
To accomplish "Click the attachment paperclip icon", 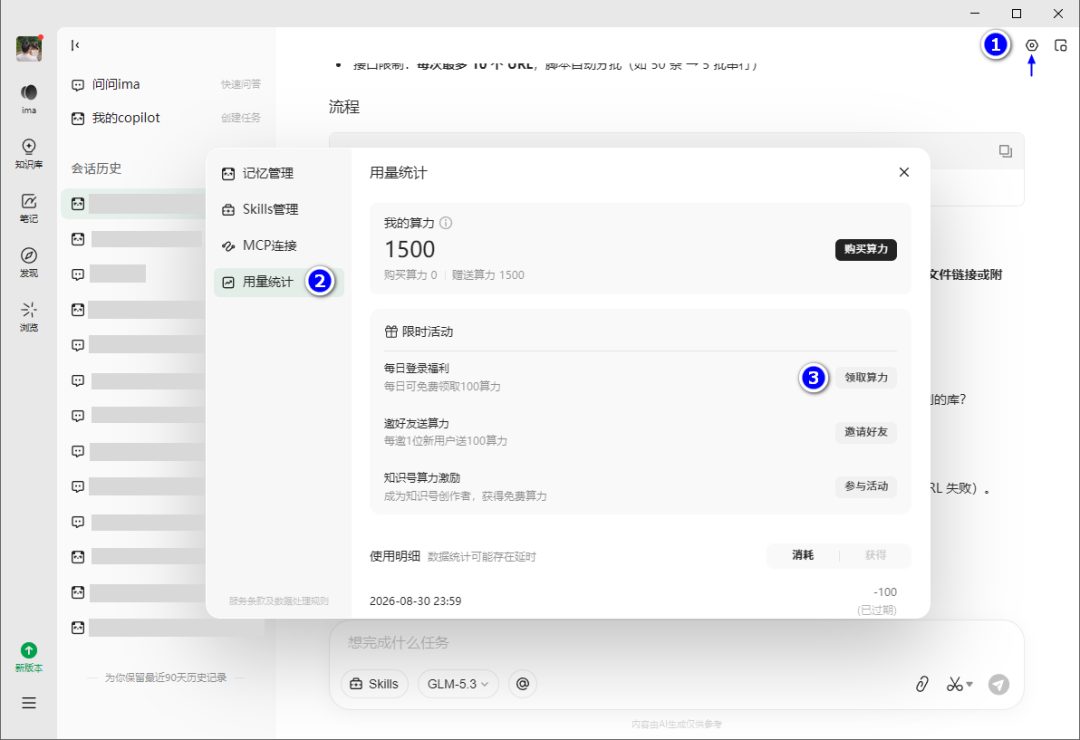I will tap(922, 684).
